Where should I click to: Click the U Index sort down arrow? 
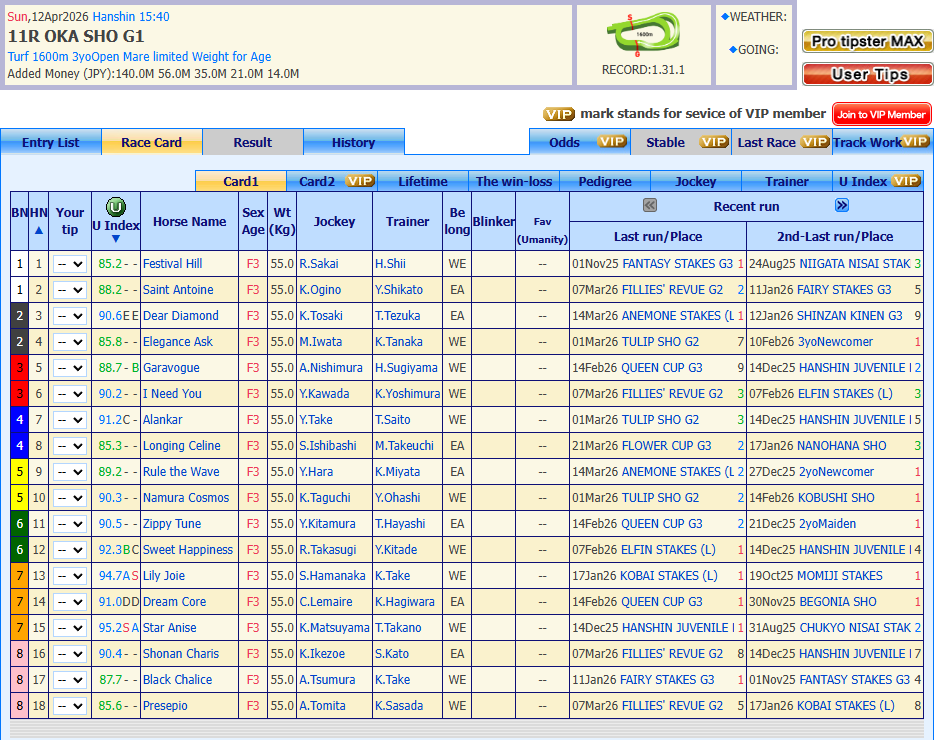(x=116, y=239)
